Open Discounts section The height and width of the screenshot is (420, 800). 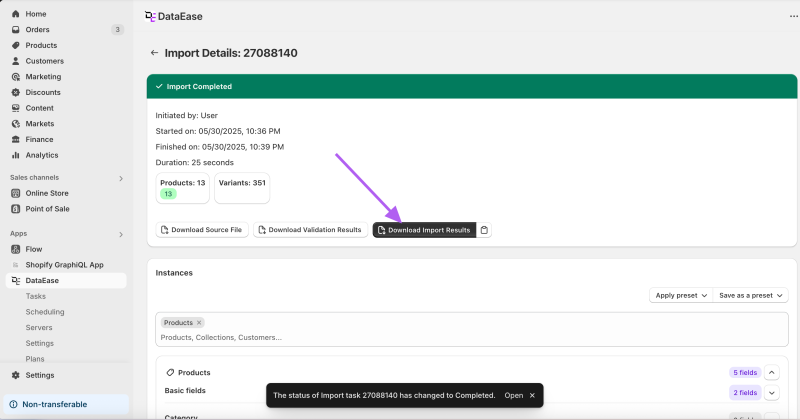coord(43,92)
